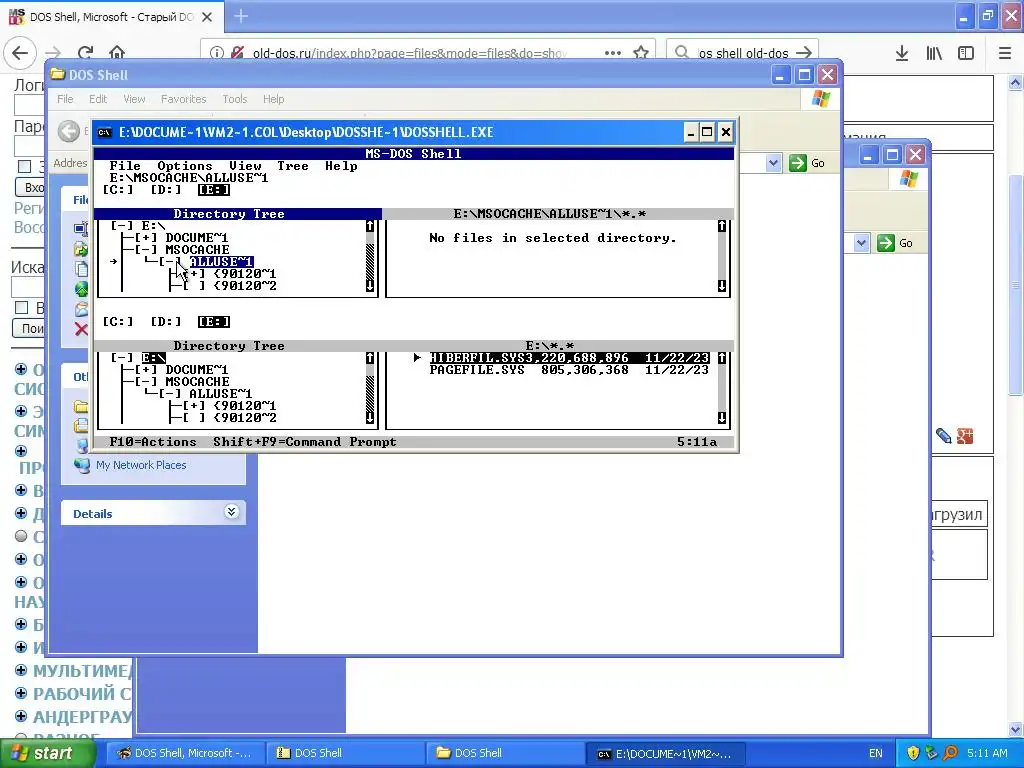Open Firefox library icon
Screen dimensions: 1024x768
(934, 53)
